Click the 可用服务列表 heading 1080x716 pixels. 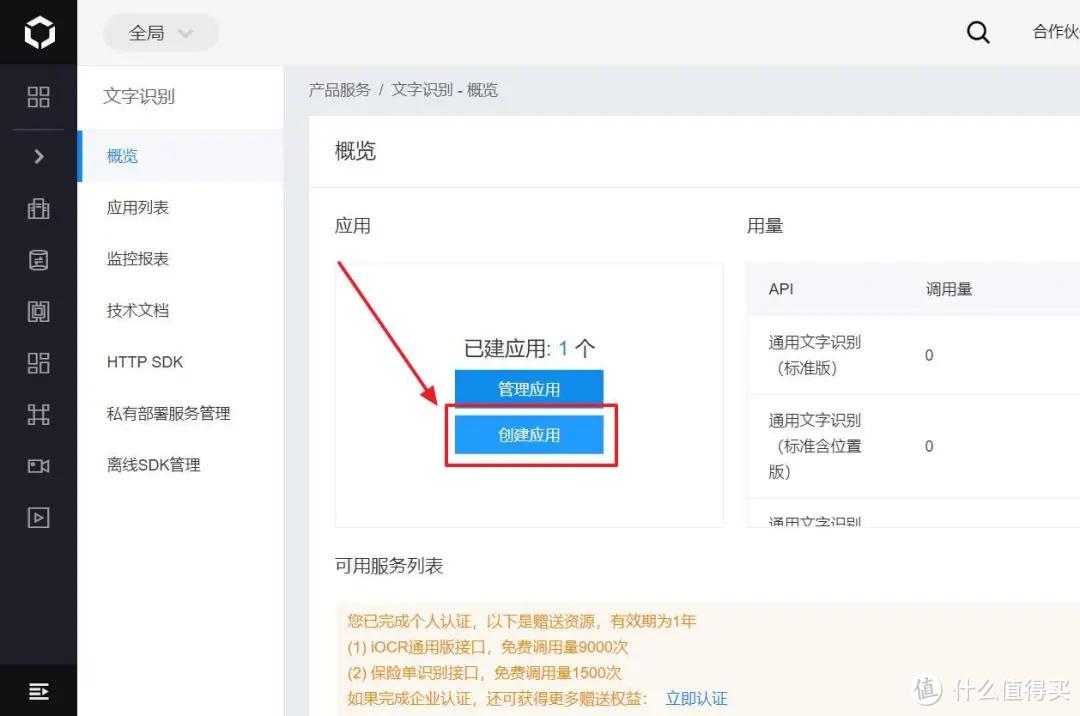coord(388,566)
